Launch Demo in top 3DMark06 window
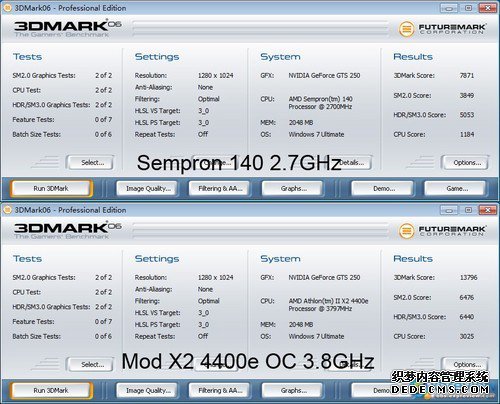 [383, 189]
